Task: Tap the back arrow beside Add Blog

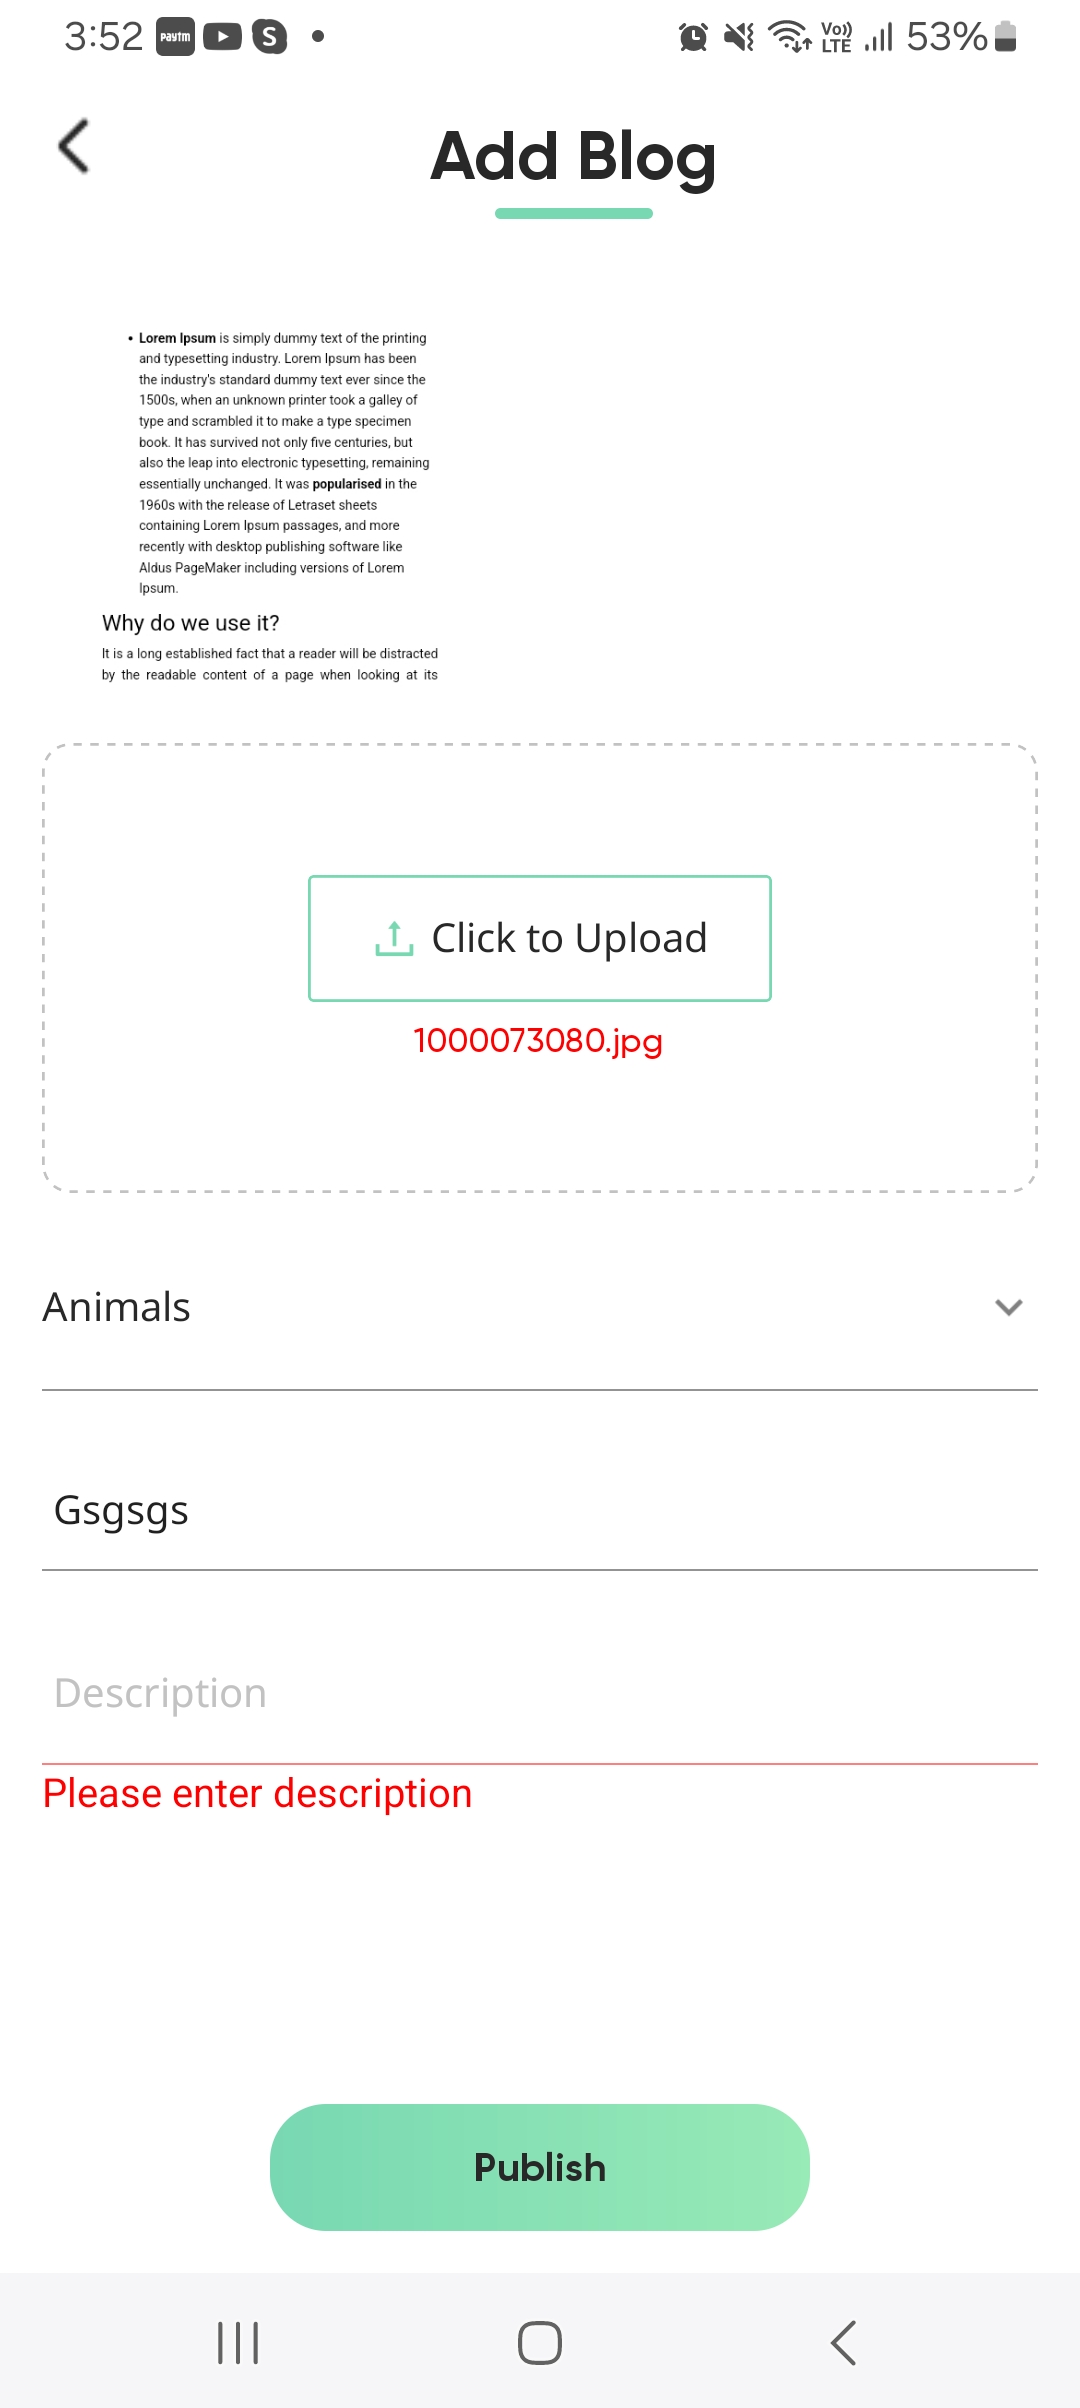Action: click(x=74, y=146)
